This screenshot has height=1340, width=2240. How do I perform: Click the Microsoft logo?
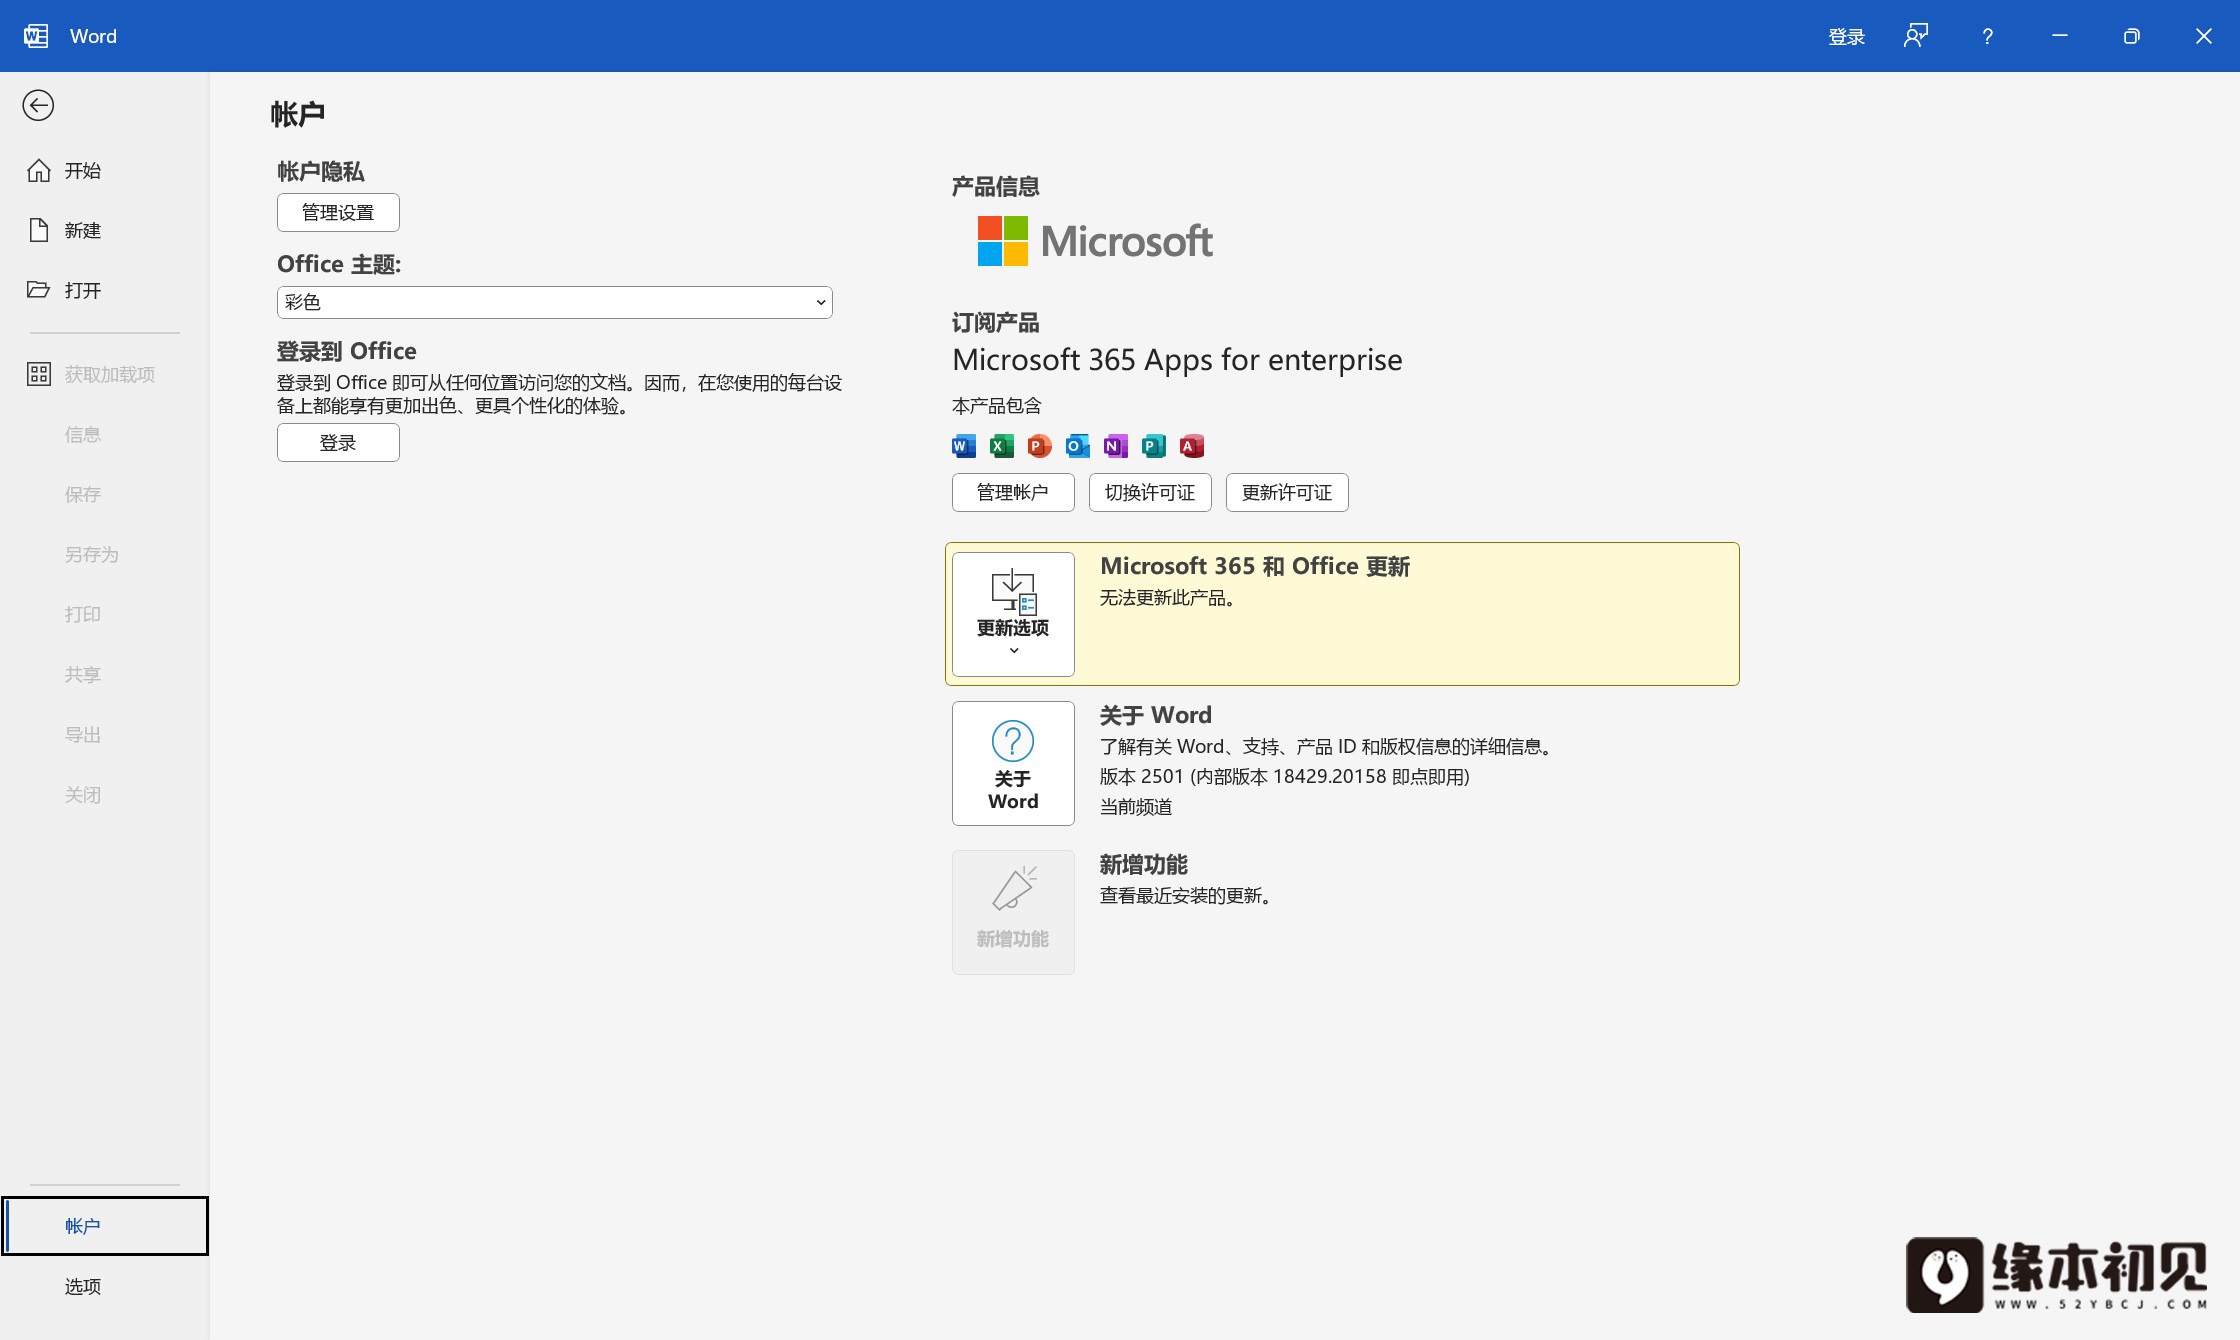pos(1095,241)
